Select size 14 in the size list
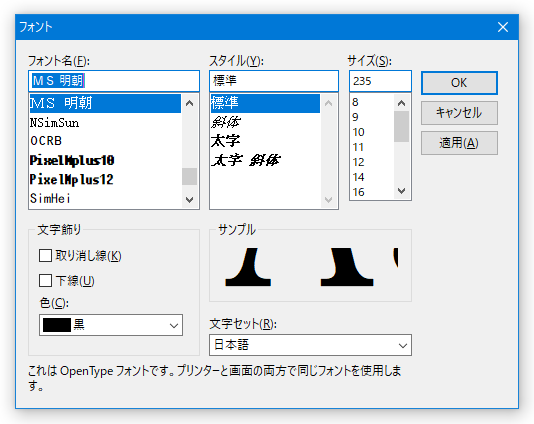 pyautogui.click(x=372, y=177)
